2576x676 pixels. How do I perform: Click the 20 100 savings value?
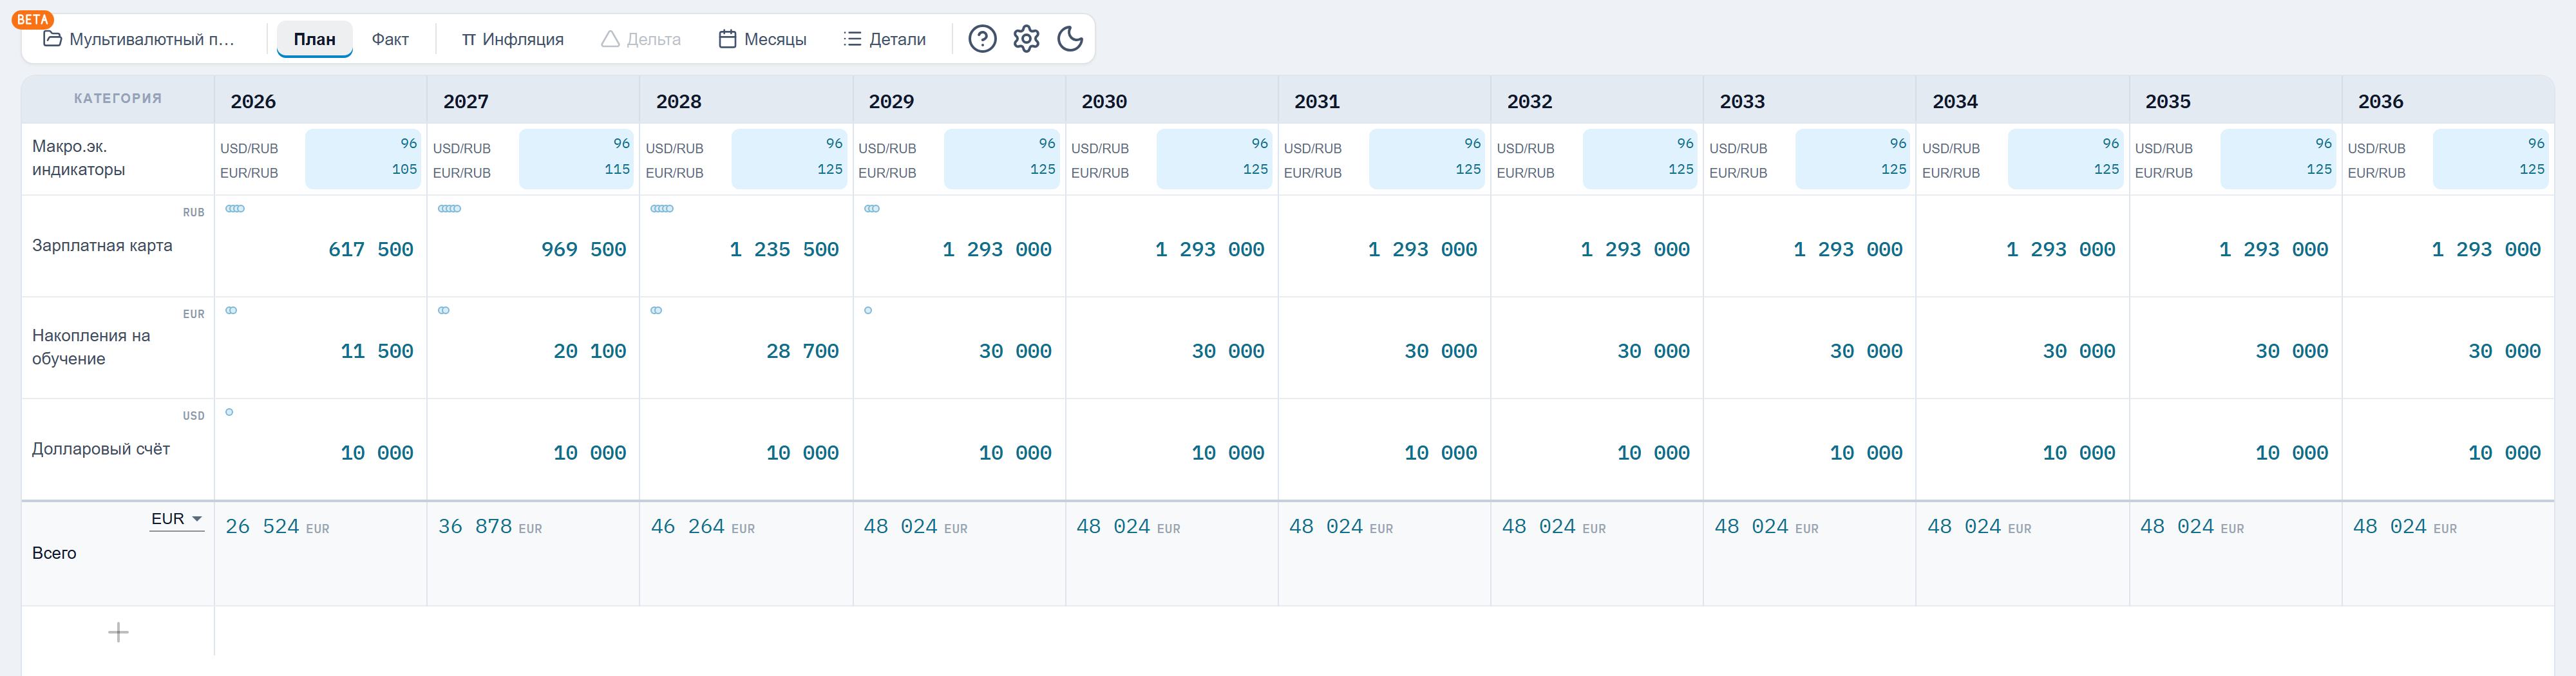pyautogui.click(x=590, y=352)
